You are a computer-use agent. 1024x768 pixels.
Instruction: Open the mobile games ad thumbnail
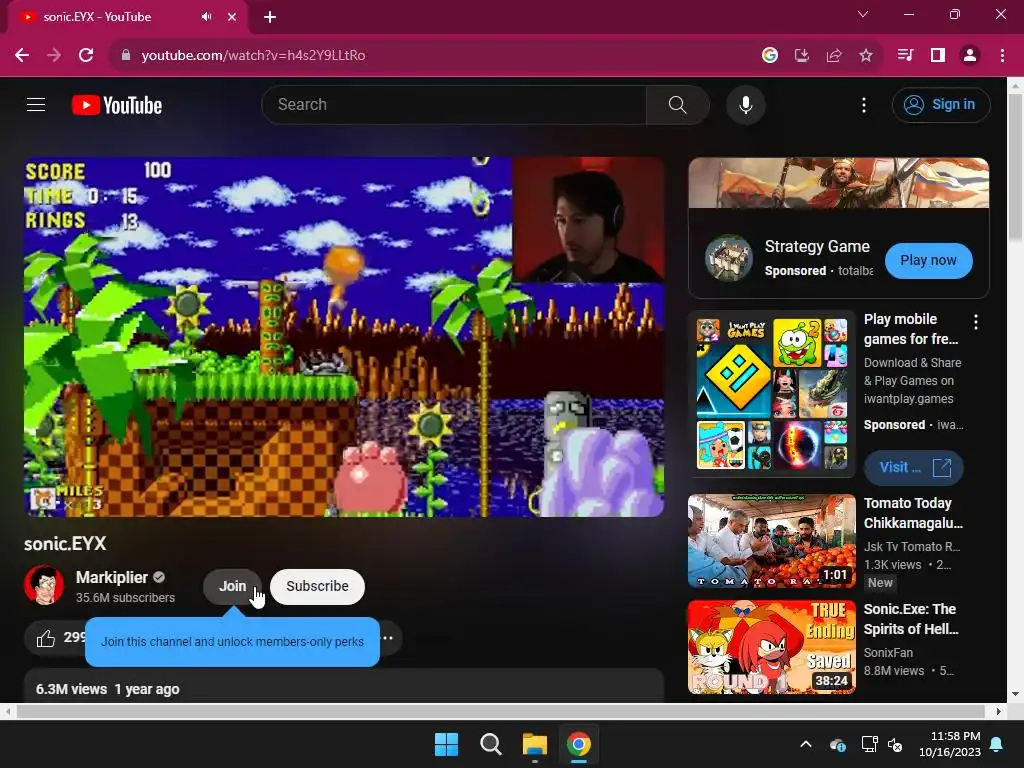772,394
